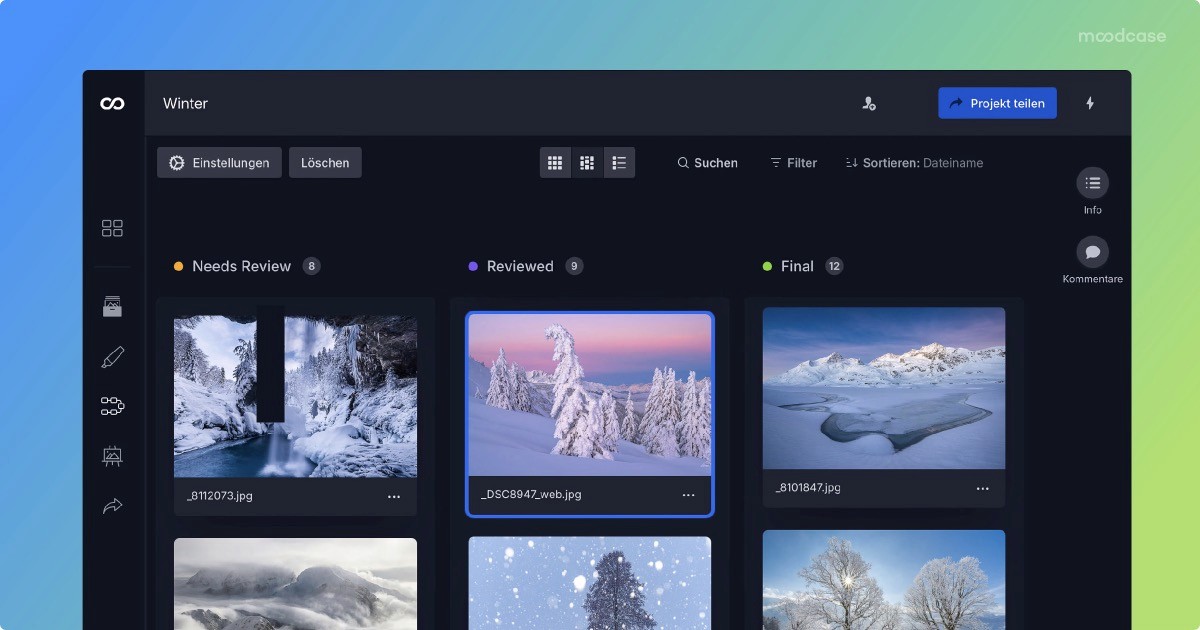Open the workflow diagram icon in sidebar
This screenshot has height=630, width=1200.
pos(112,406)
